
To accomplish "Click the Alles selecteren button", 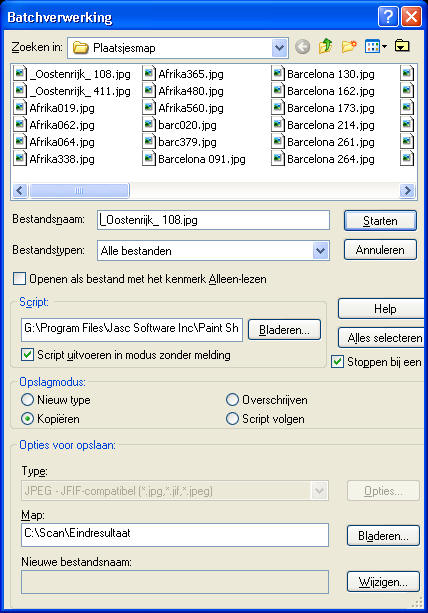I will (383, 338).
